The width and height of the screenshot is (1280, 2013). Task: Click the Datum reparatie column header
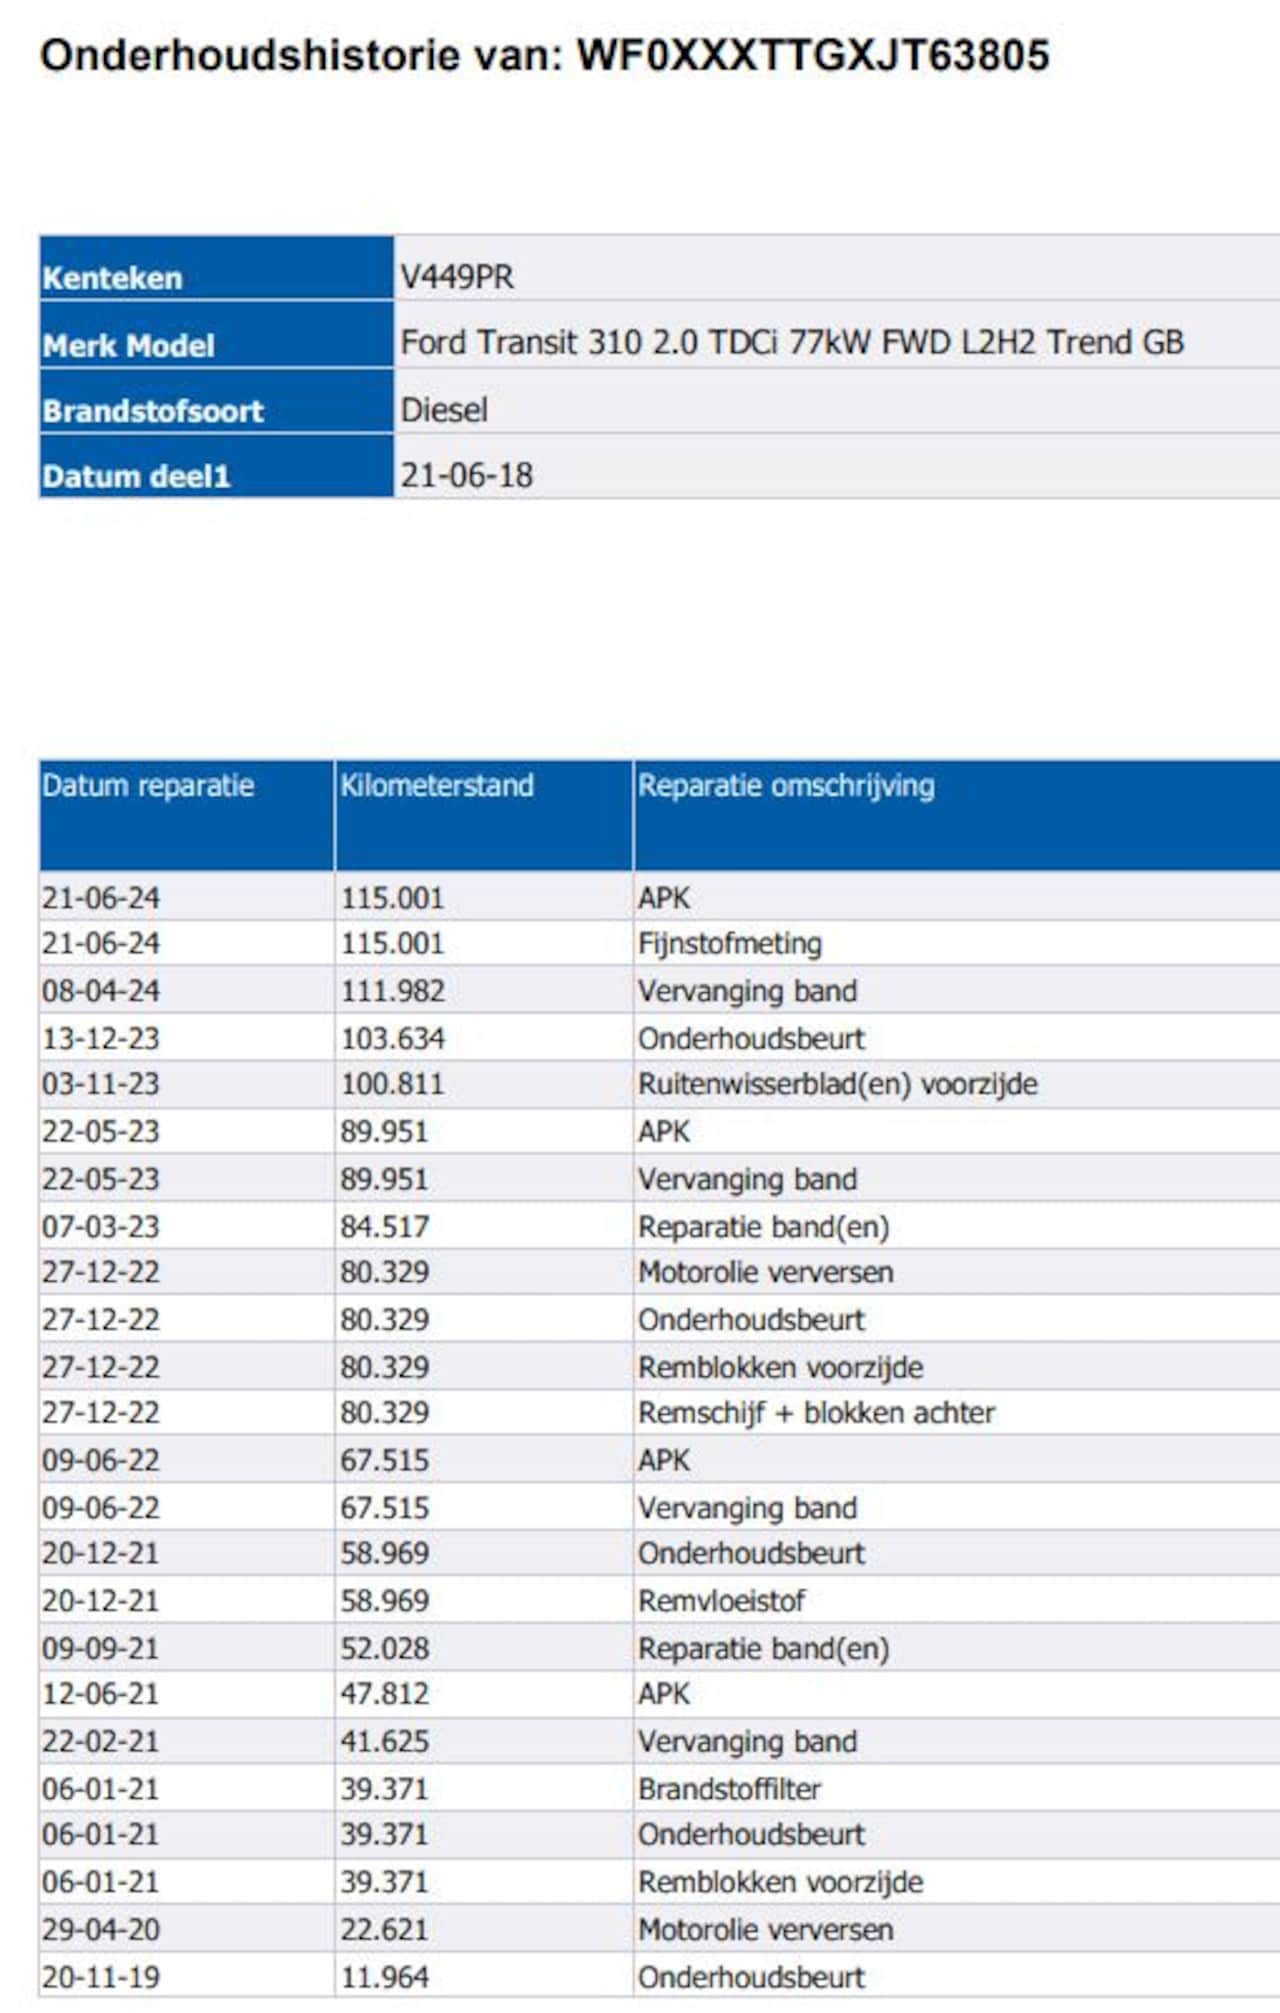tap(148, 786)
